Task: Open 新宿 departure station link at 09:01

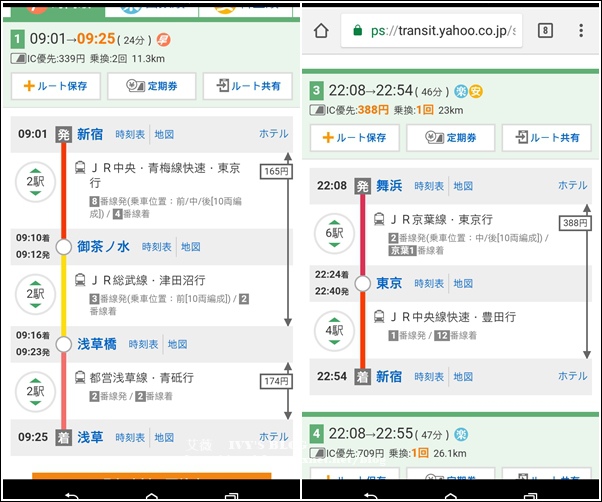Action: click(x=90, y=134)
